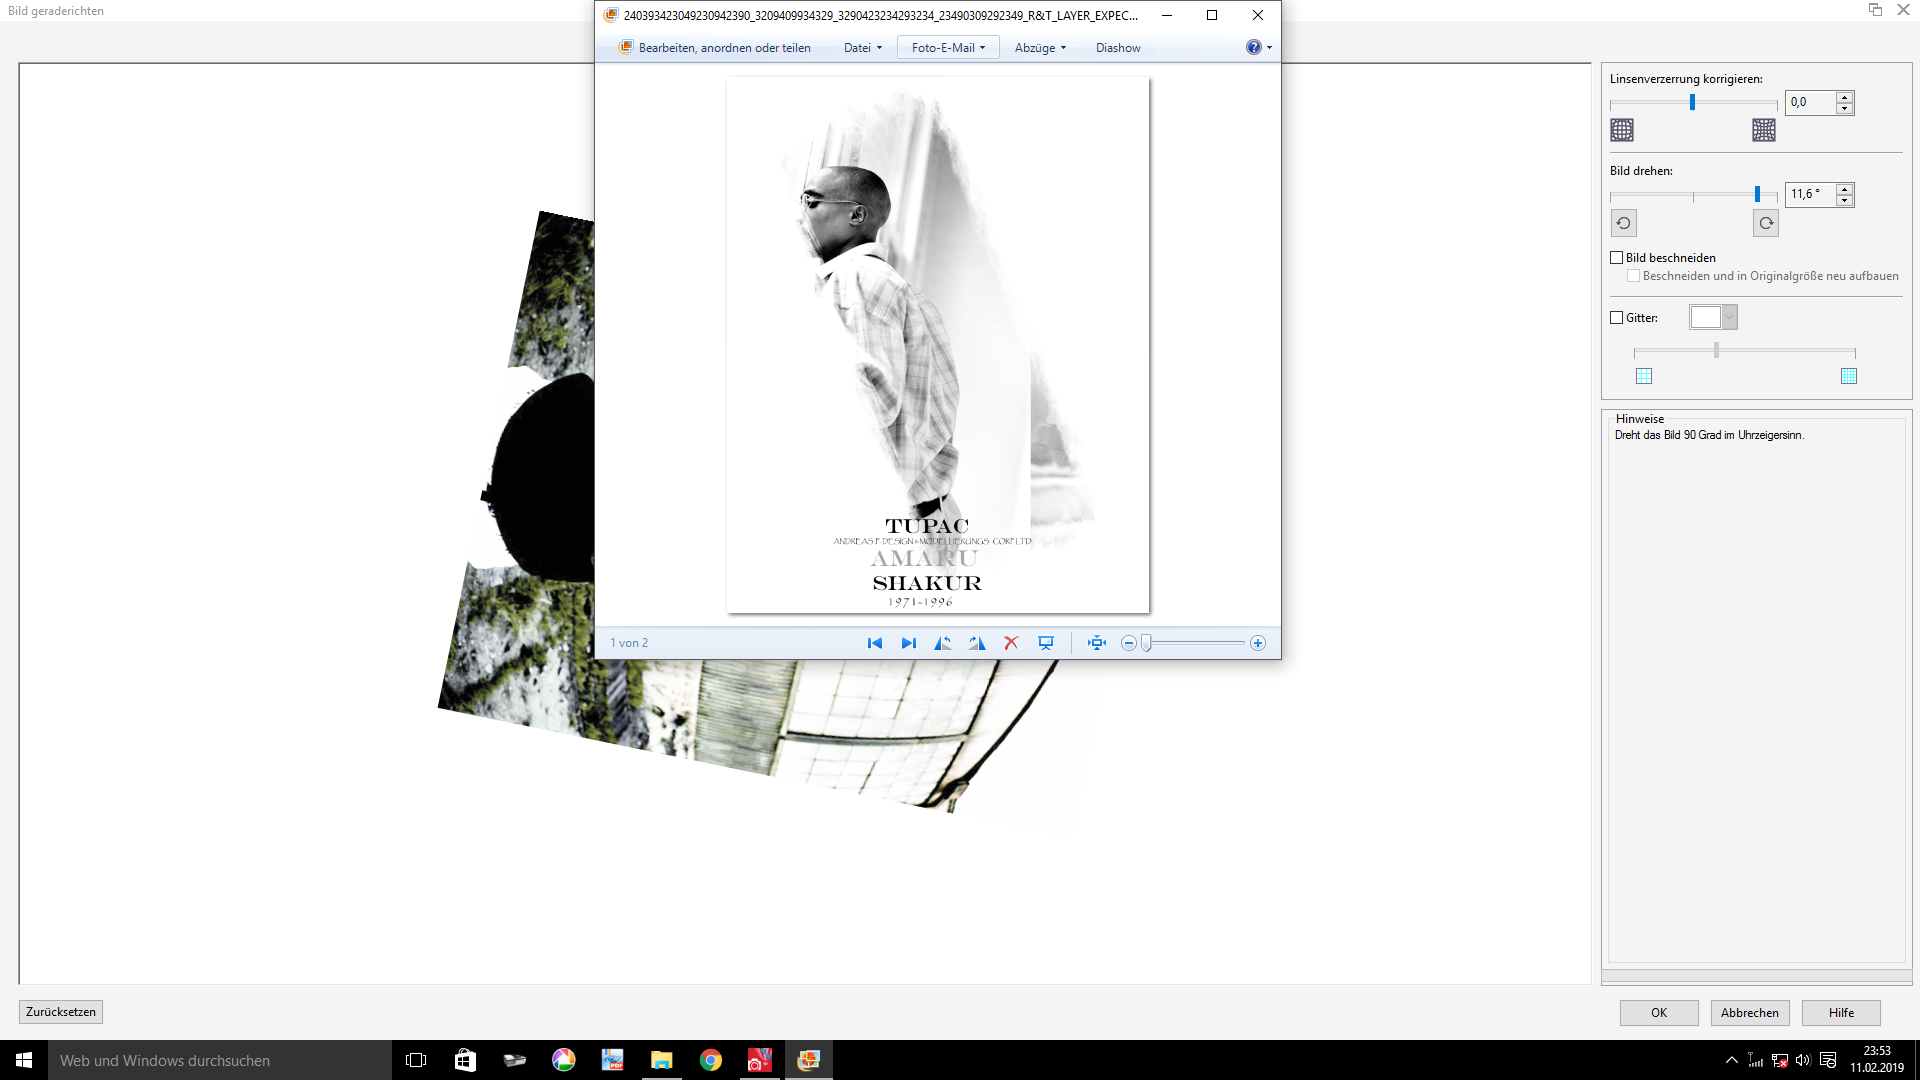Enable Gitter checkbox

[x=1616, y=318]
